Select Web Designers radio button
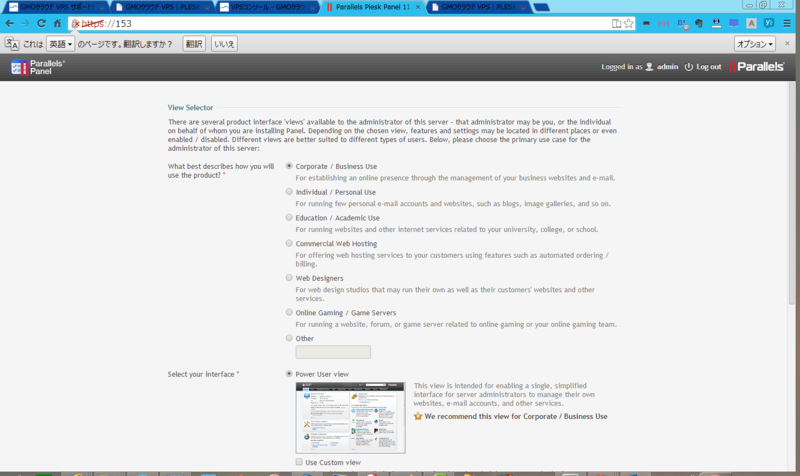The image size is (800, 476). (x=289, y=278)
